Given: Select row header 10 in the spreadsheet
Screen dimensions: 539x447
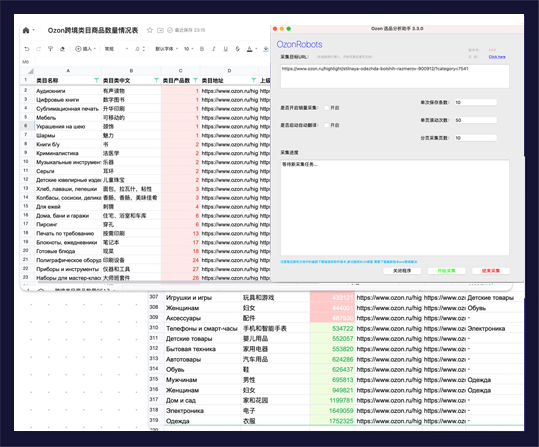Looking at the screenshot, I should point(26,162).
